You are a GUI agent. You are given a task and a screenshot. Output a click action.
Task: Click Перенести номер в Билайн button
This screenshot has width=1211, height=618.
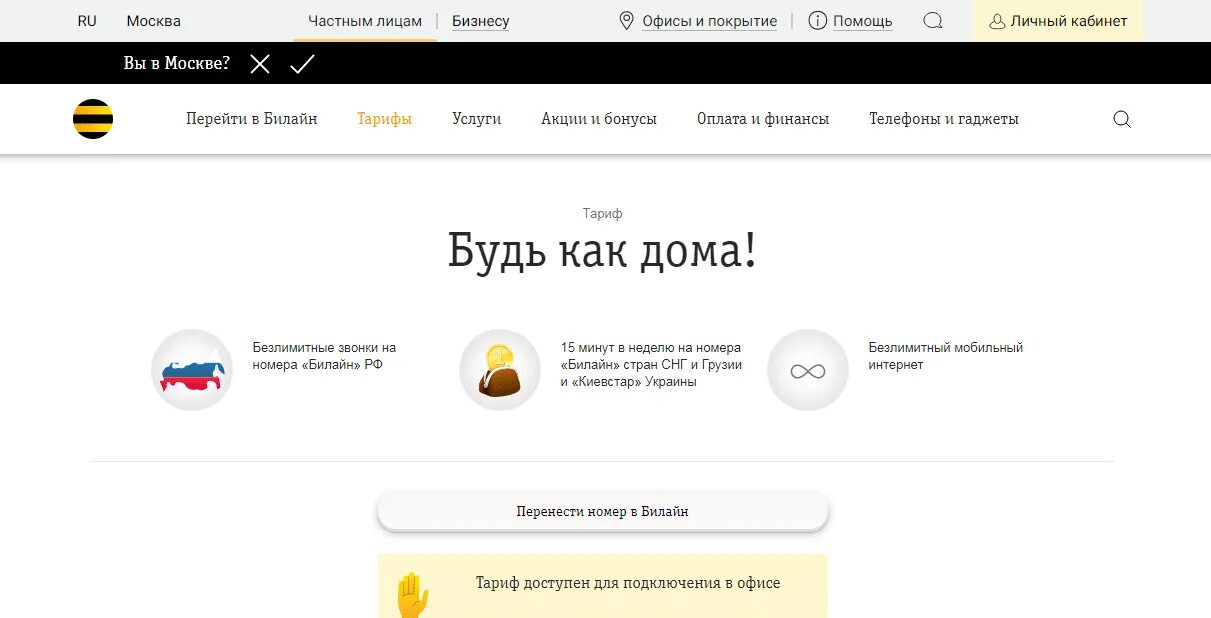[603, 511]
